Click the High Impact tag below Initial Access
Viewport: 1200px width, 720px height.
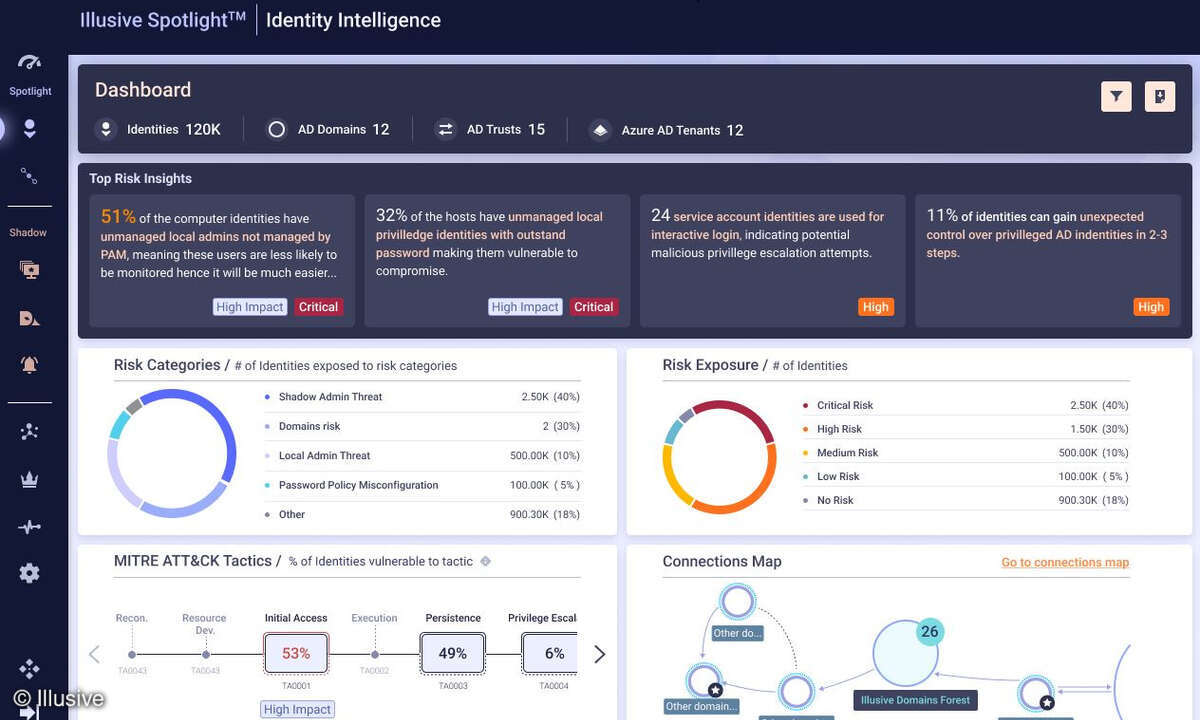coord(297,709)
